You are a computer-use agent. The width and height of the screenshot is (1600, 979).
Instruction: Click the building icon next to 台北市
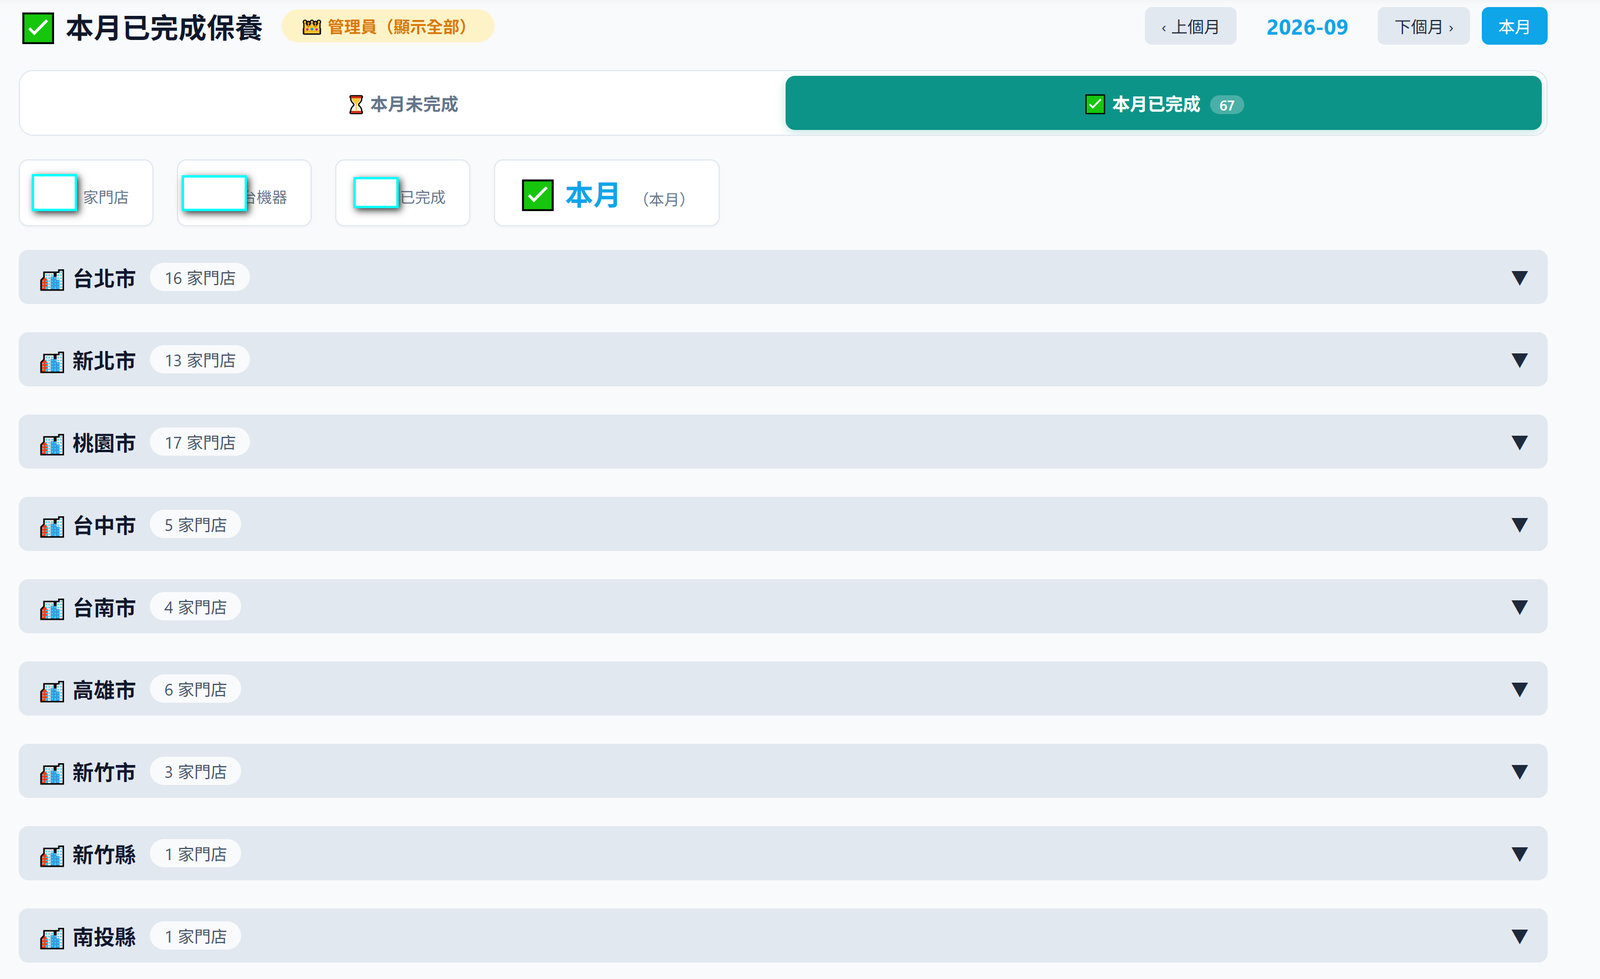click(x=52, y=279)
